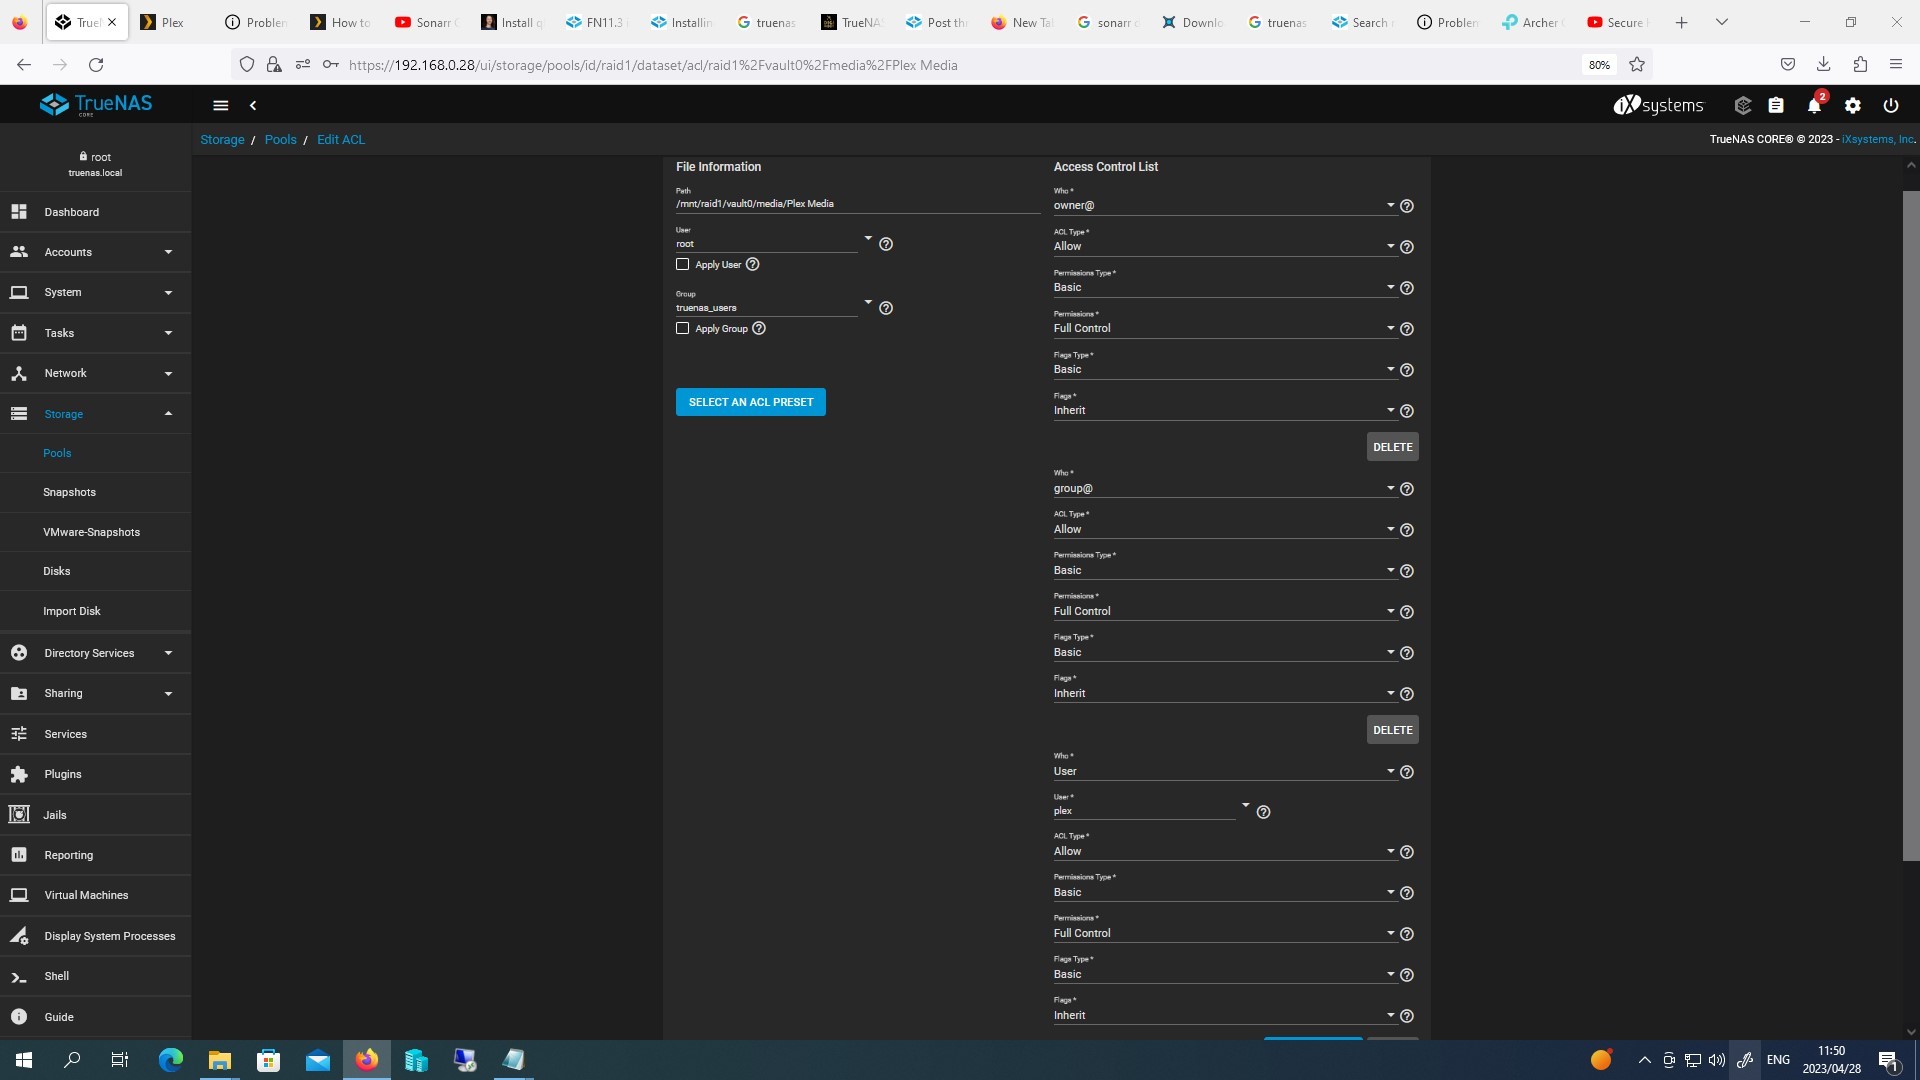1920x1080 pixels.
Task: Delete the owner@ ACL entry
Action: (1392, 447)
